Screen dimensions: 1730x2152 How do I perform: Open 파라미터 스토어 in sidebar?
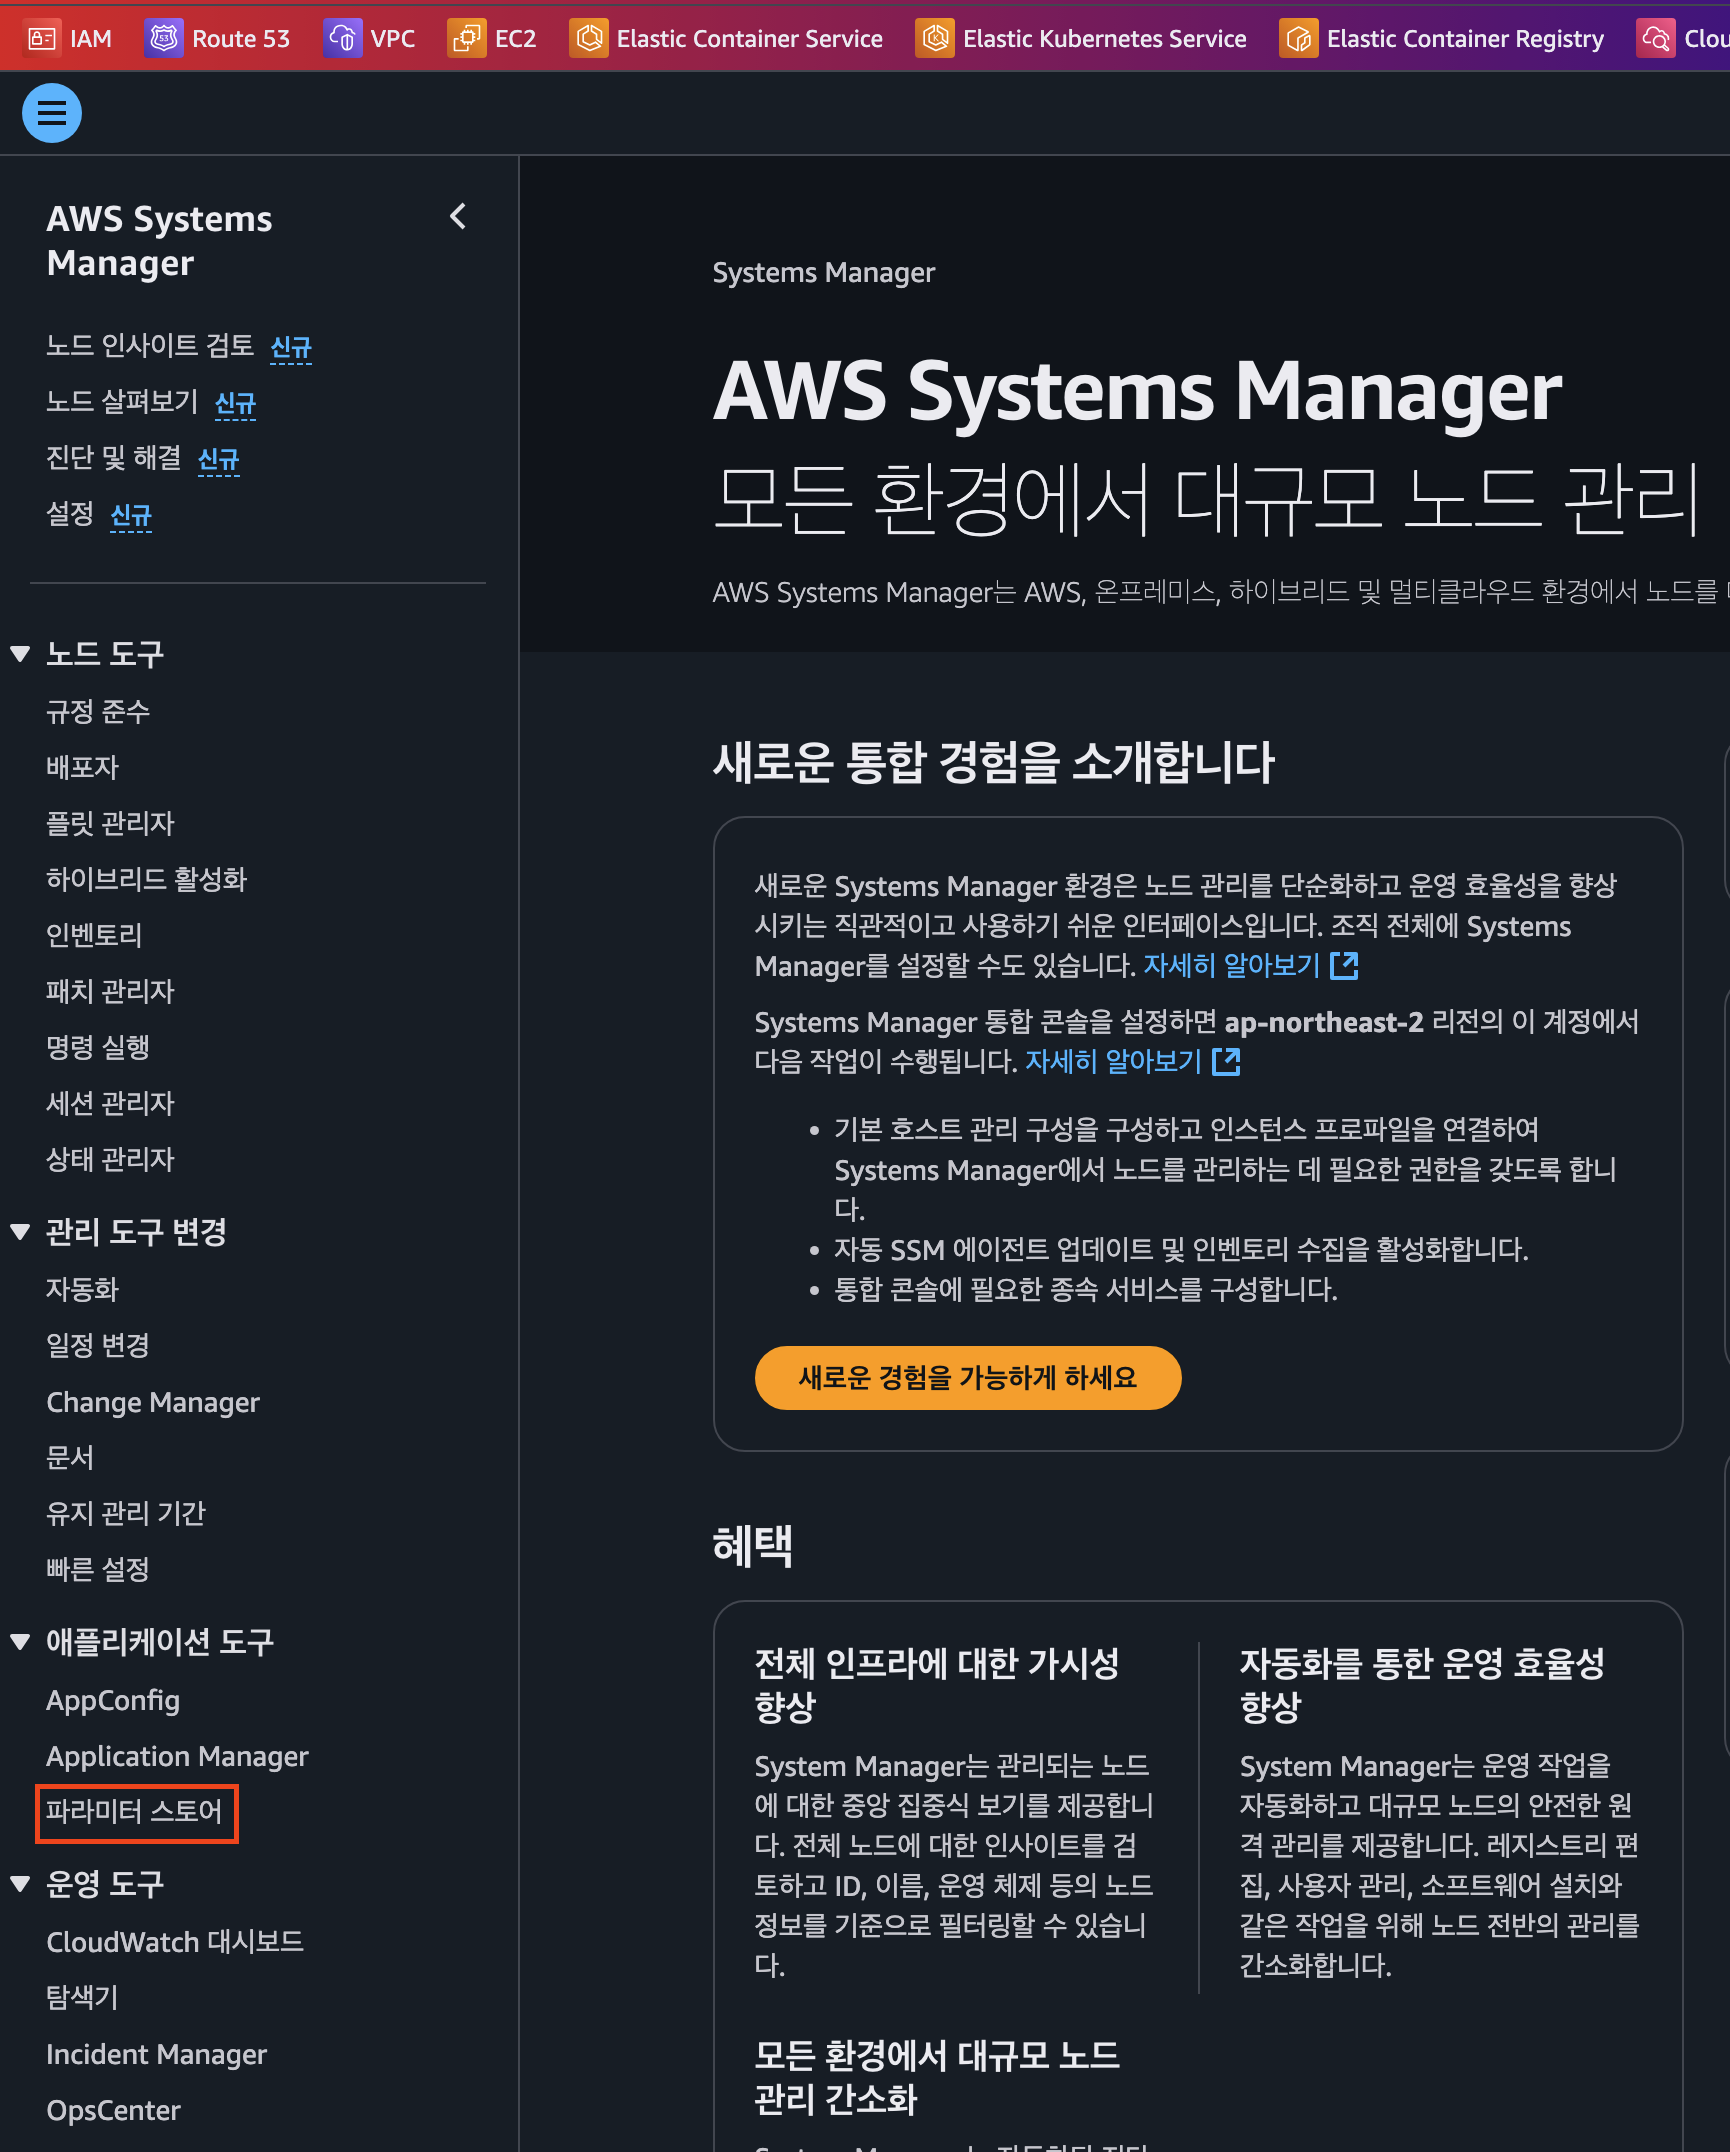pyautogui.click(x=134, y=1812)
